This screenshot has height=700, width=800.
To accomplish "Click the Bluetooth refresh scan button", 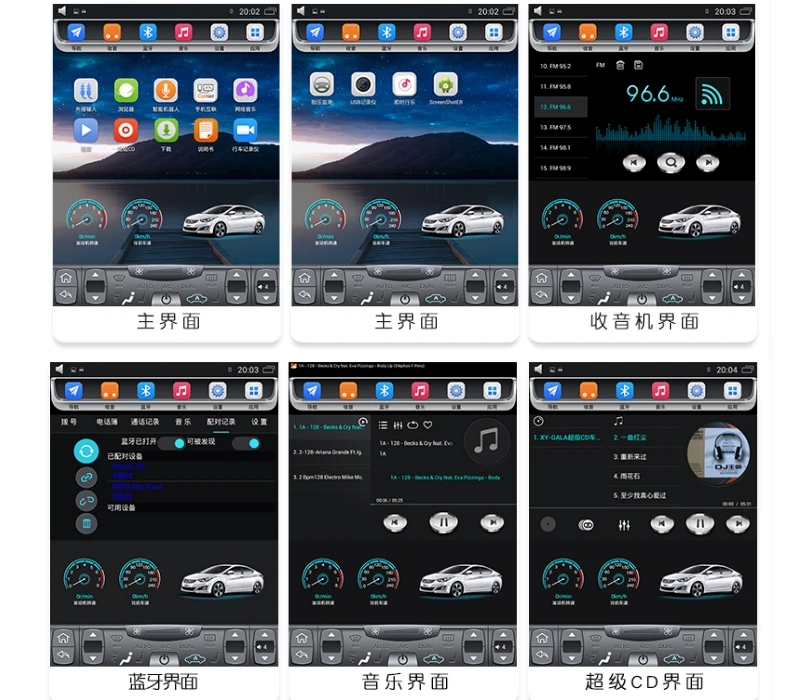I will [x=86, y=452].
